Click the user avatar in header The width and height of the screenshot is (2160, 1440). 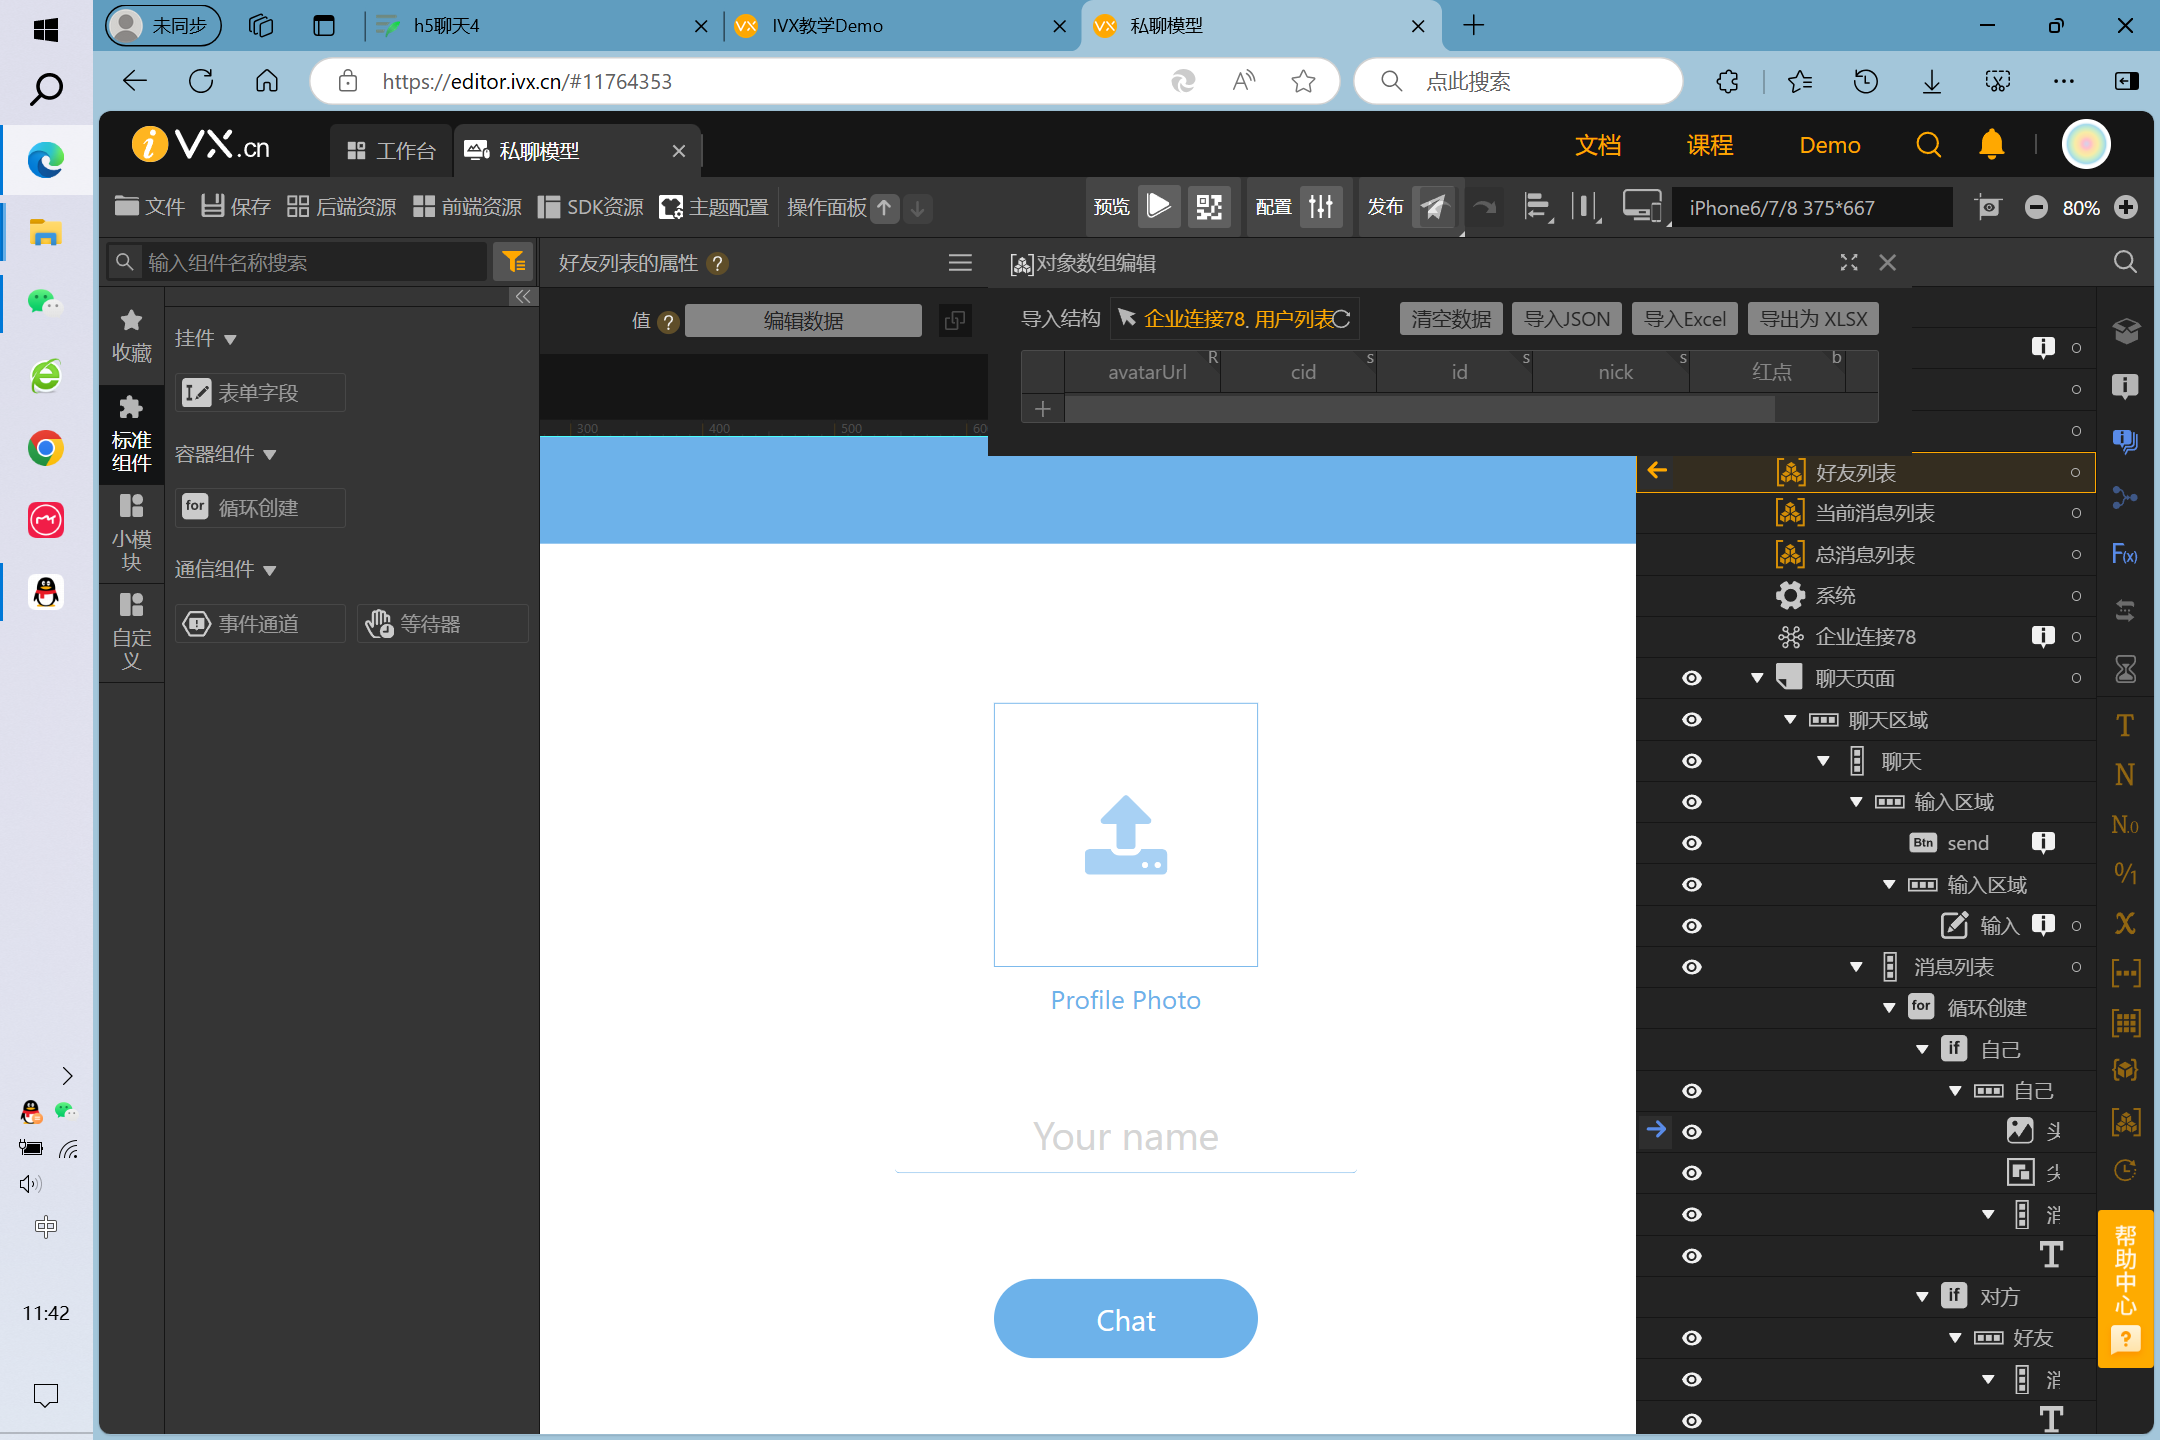(x=2086, y=145)
